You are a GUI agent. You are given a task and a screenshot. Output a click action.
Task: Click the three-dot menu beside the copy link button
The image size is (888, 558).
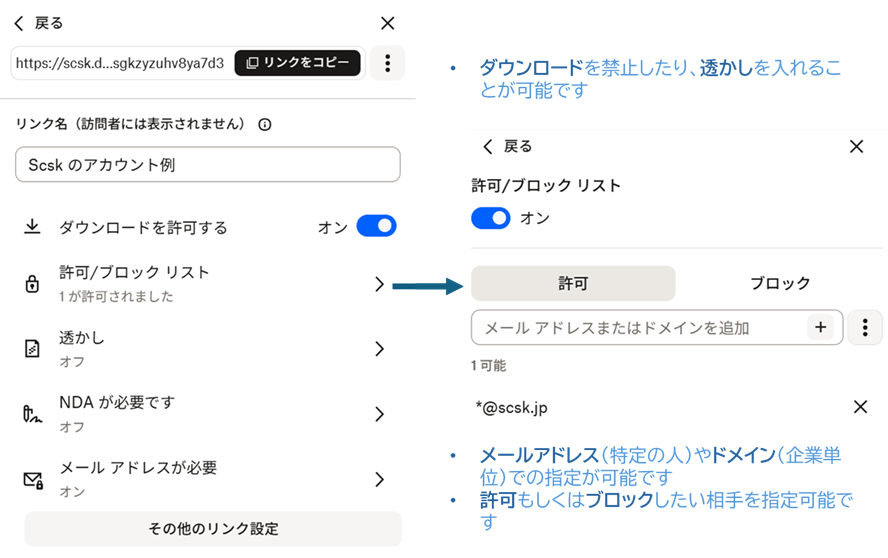pyautogui.click(x=387, y=63)
